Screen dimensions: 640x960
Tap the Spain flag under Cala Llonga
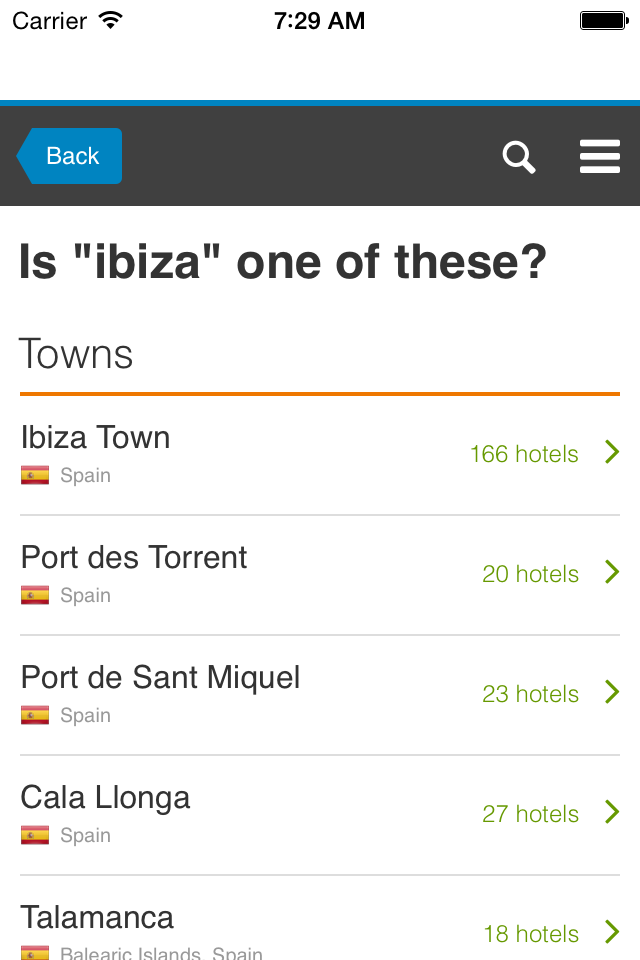click(35, 835)
